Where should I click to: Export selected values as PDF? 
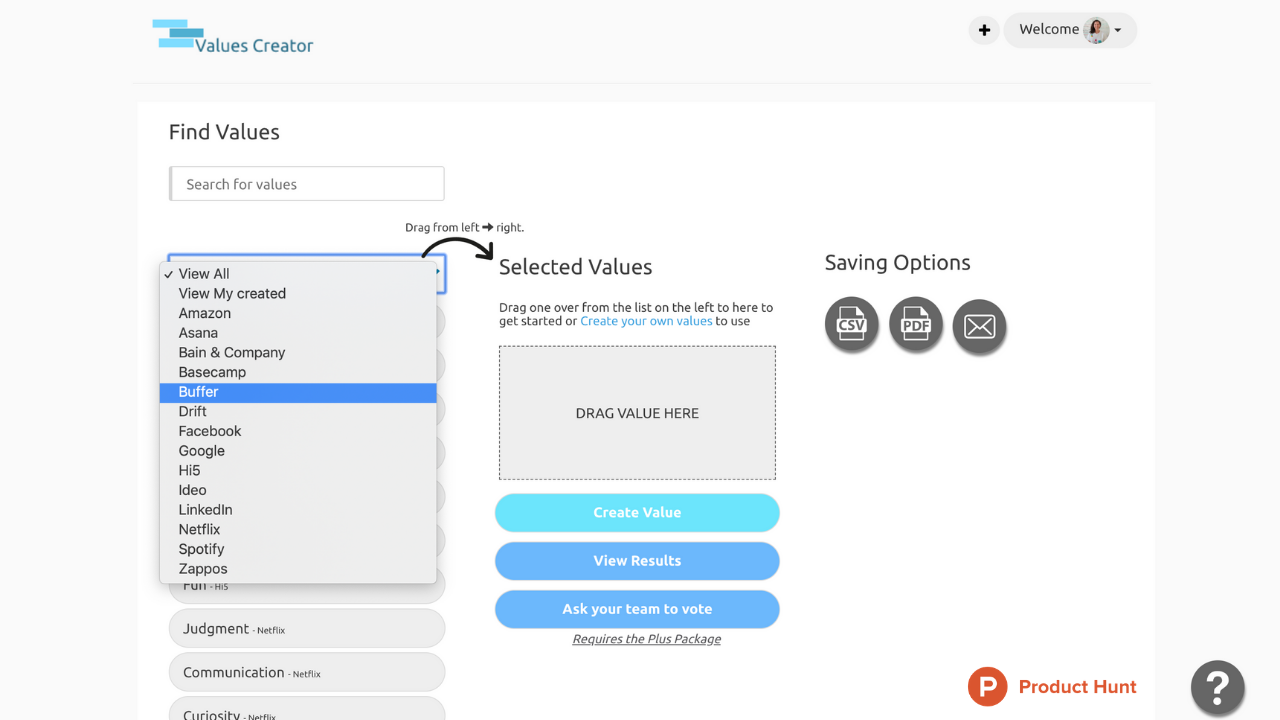click(915, 324)
